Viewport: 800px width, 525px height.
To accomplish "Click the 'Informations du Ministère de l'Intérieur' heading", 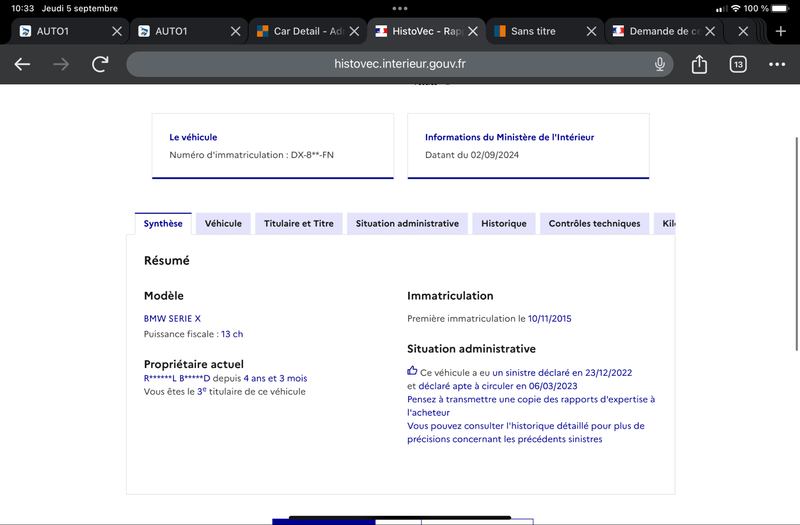I will (510, 137).
